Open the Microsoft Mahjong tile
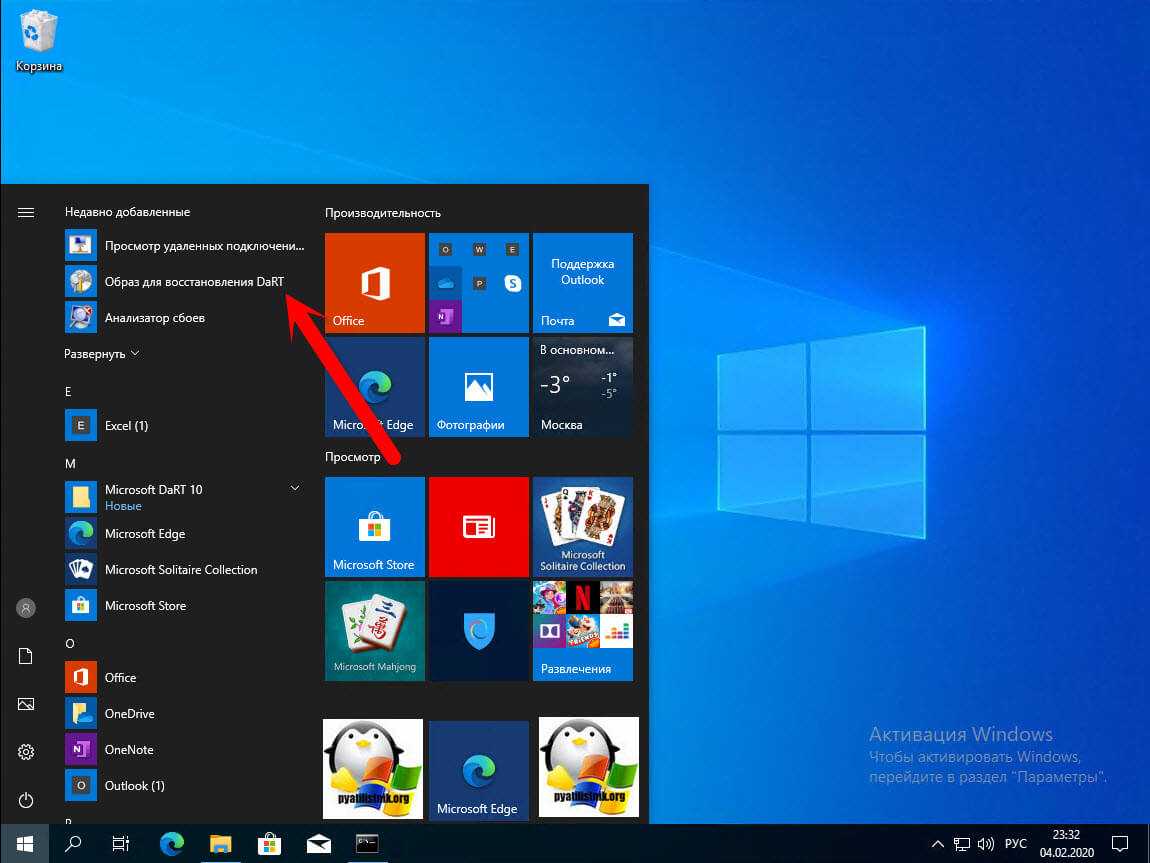1150x863 pixels. click(375, 631)
